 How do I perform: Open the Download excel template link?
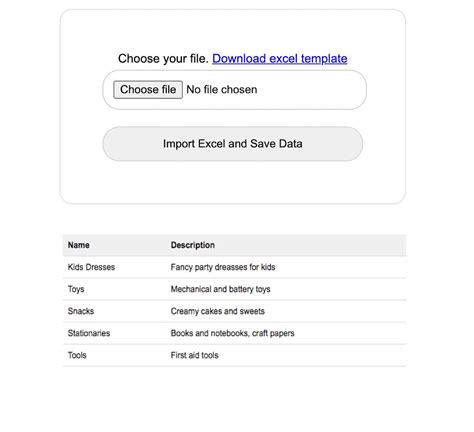pos(280,59)
